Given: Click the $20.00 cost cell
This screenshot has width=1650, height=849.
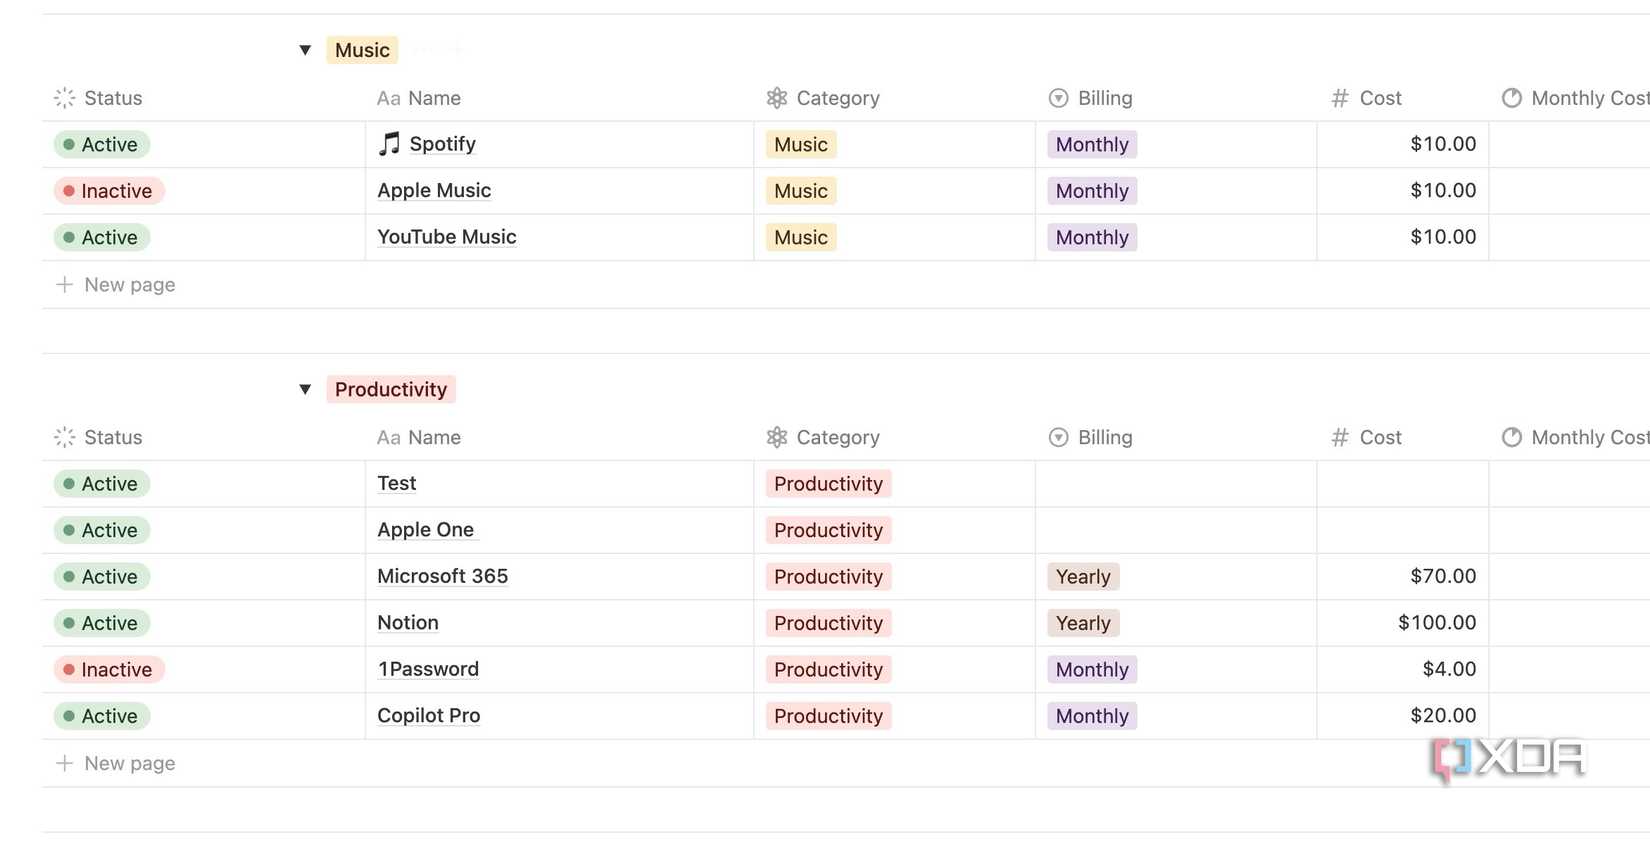Looking at the screenshot, I should coord(1403,716).
